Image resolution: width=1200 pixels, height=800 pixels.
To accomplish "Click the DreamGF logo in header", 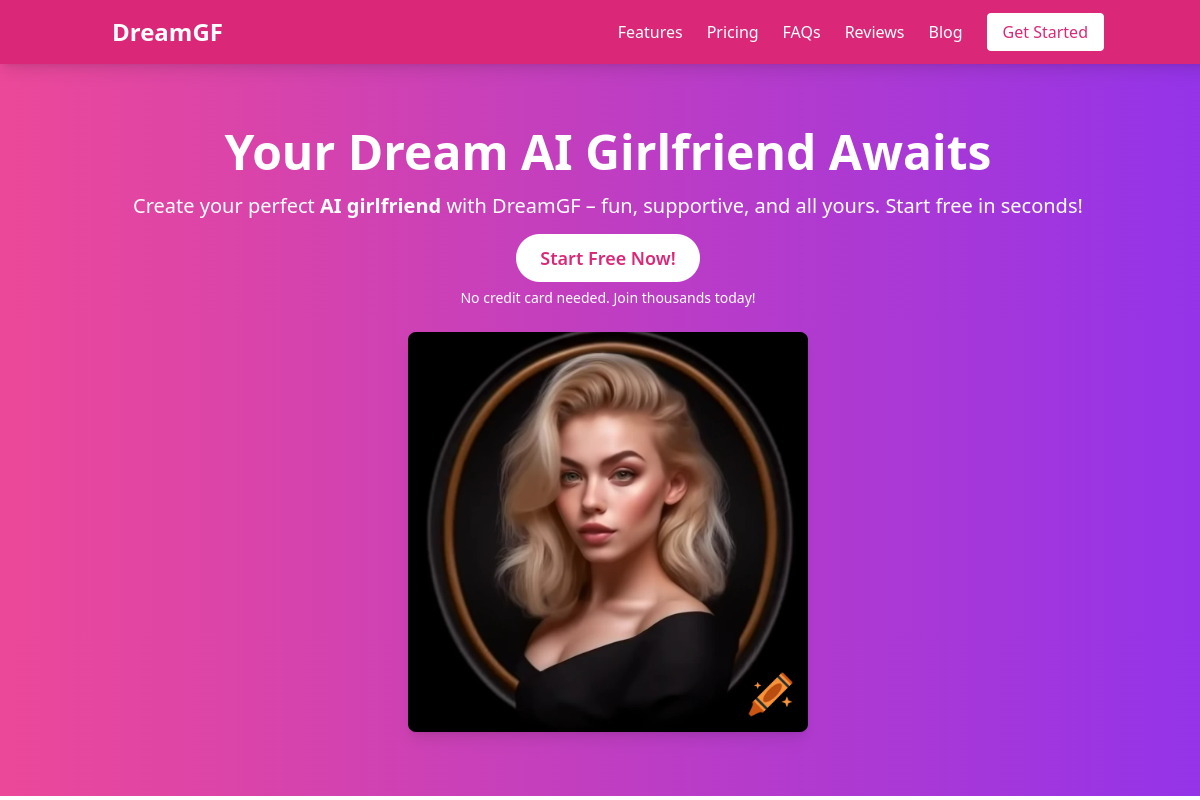I will click(x=167, y=32).
